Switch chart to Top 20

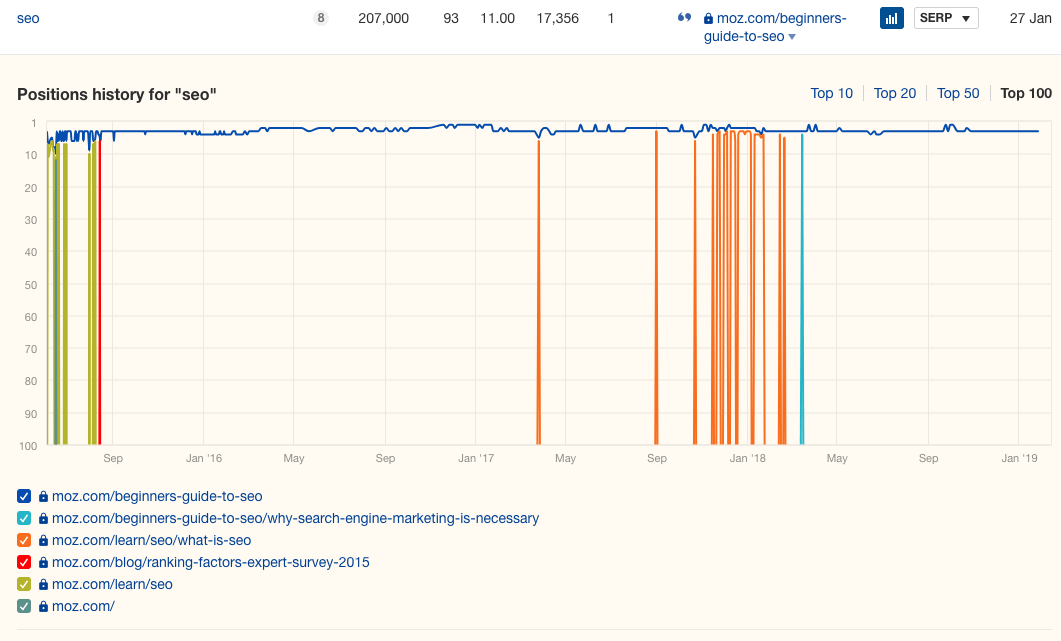[x=895, y=93]
